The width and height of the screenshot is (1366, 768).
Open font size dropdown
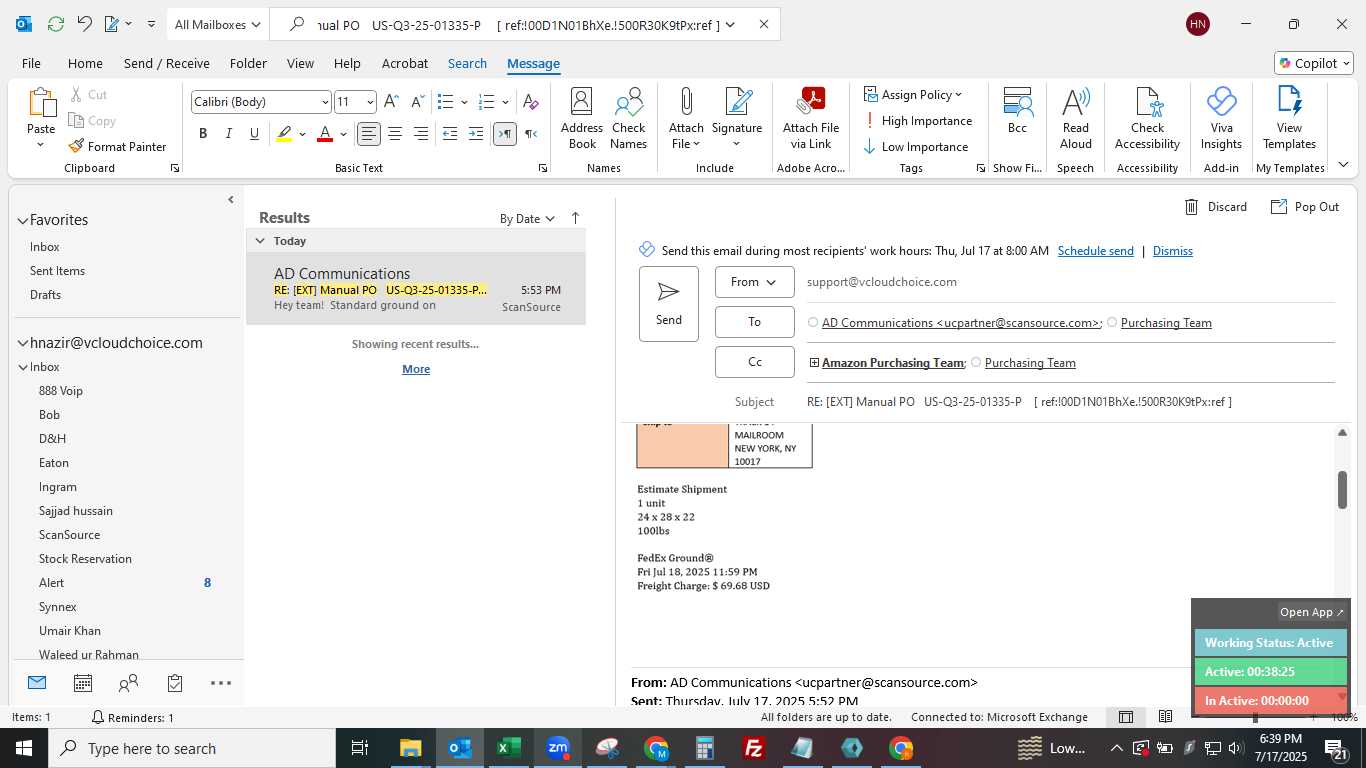click(370, 102)
